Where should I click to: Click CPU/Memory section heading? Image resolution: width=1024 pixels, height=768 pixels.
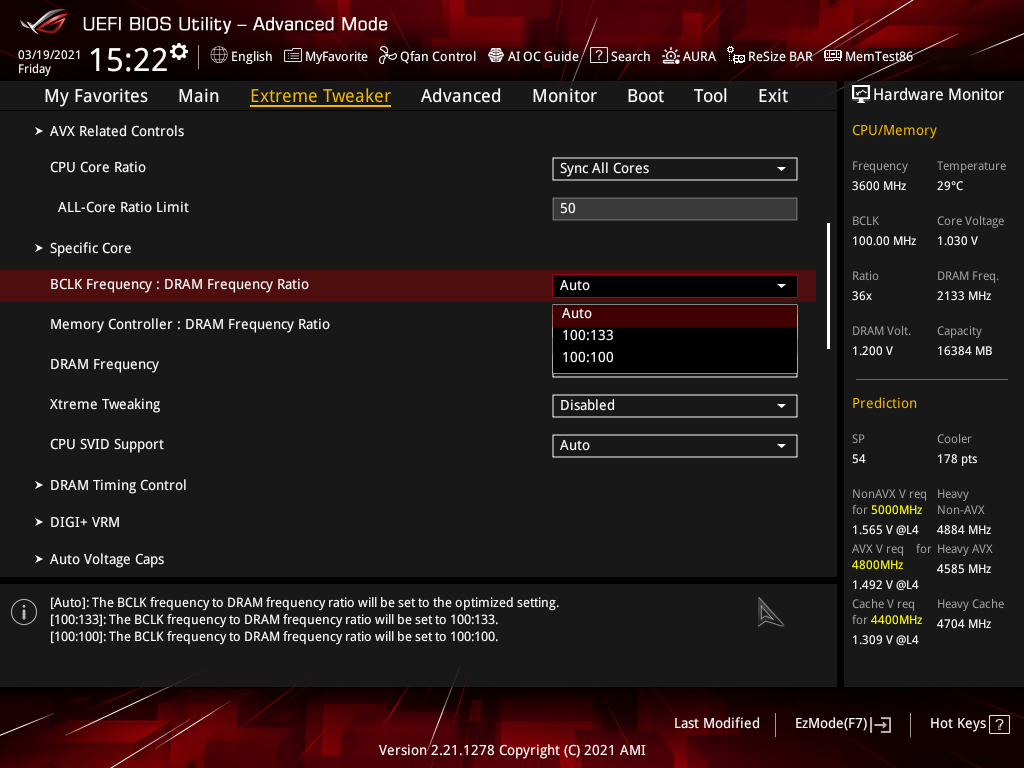click(894, 131)
